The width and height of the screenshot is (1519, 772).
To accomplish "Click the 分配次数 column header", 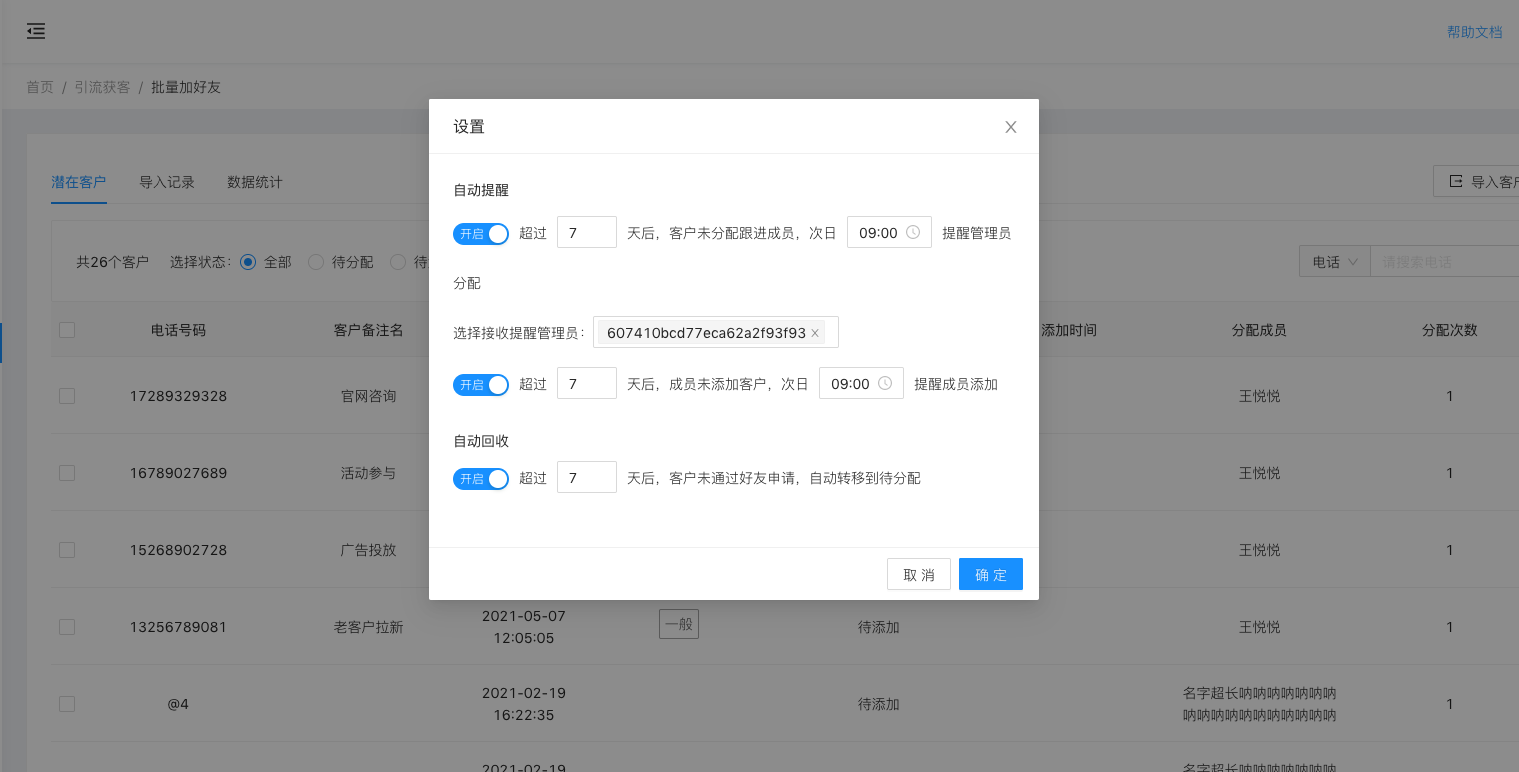I will coord(1450,329).
